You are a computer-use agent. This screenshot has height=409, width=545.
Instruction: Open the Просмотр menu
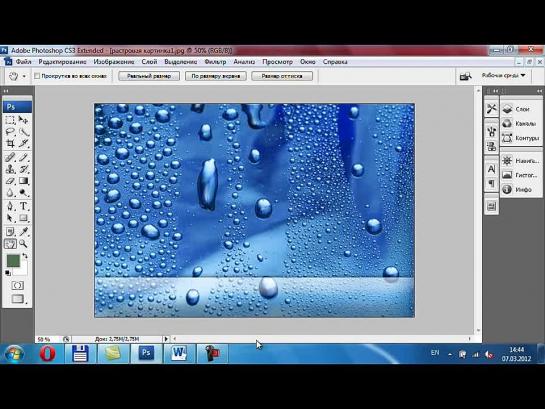277,62
